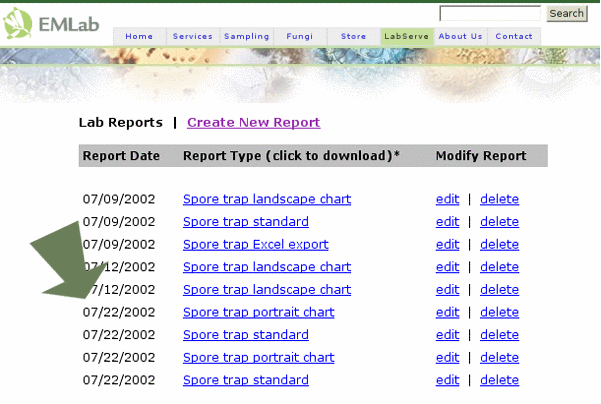Click the date beside Spore trap Excel export
Screen dimensions: 601x404
pyautogui.click(x=119, y=245)
